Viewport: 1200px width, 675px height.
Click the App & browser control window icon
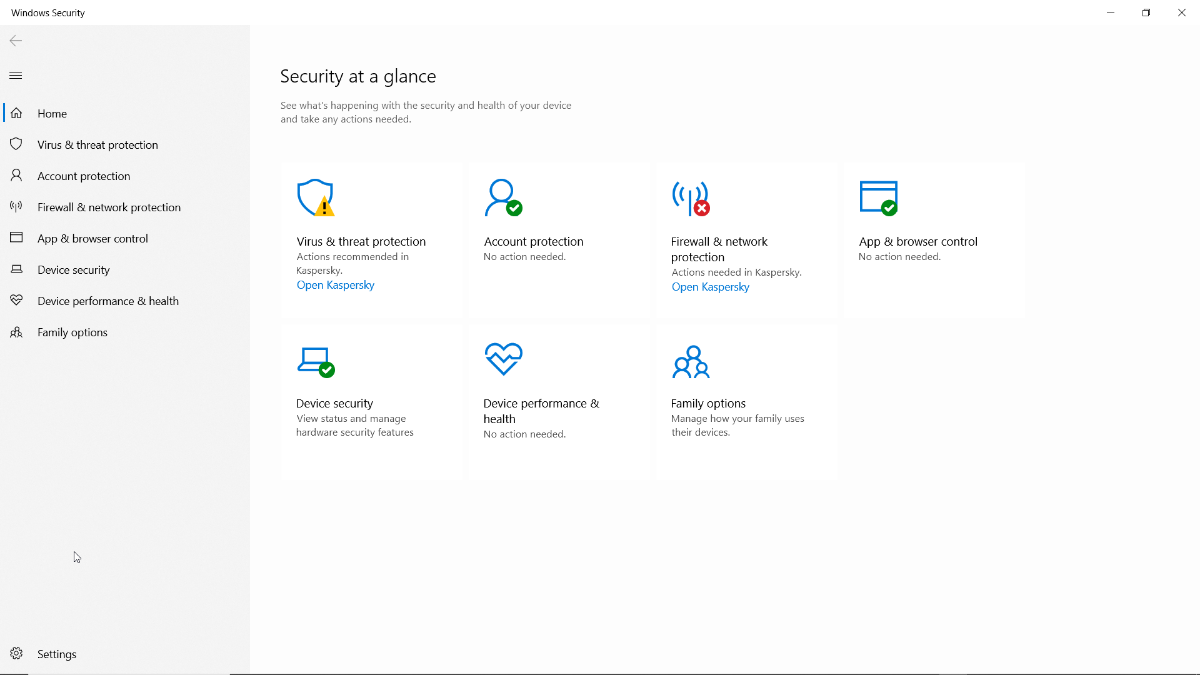(878, 198)
